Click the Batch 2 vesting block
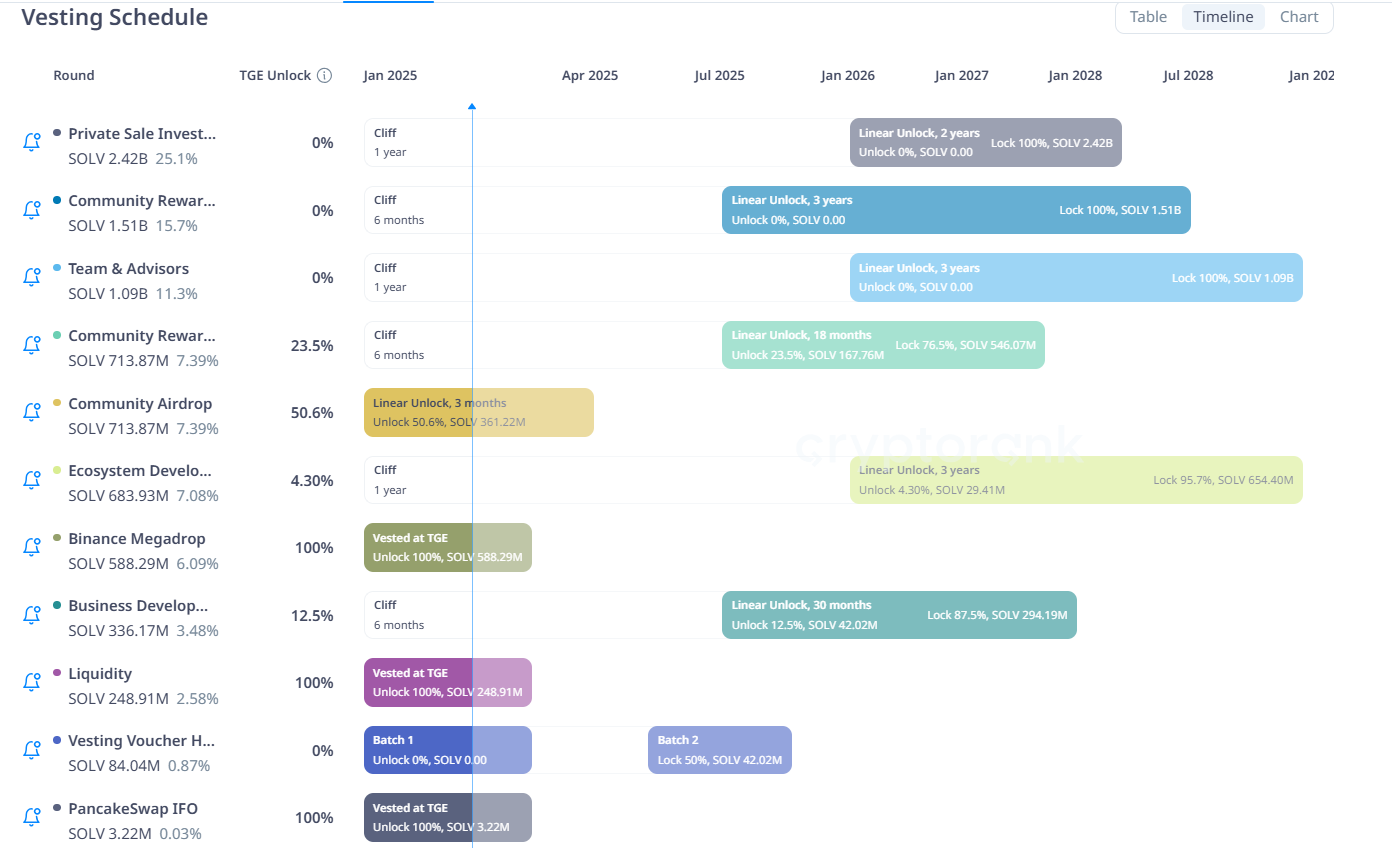The height and width of the screenshot is (848, 1392). pyautogui.click(x=719, y=750)
